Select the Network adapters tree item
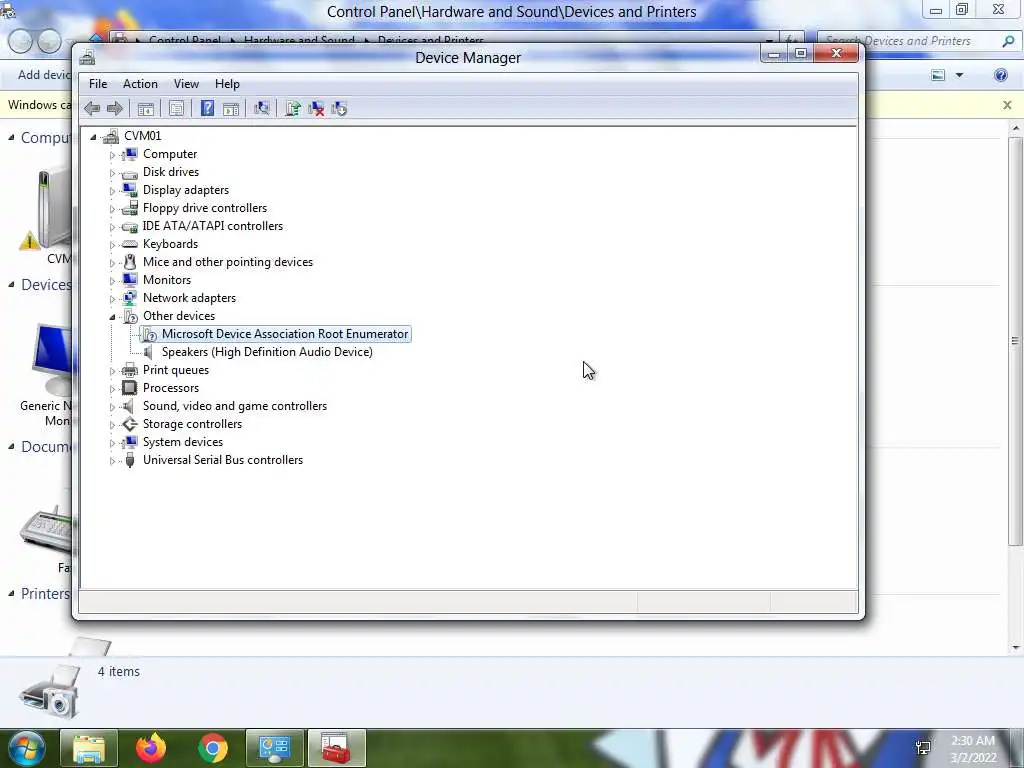This screenshot has height=768, width=1024. pos(189,298)
